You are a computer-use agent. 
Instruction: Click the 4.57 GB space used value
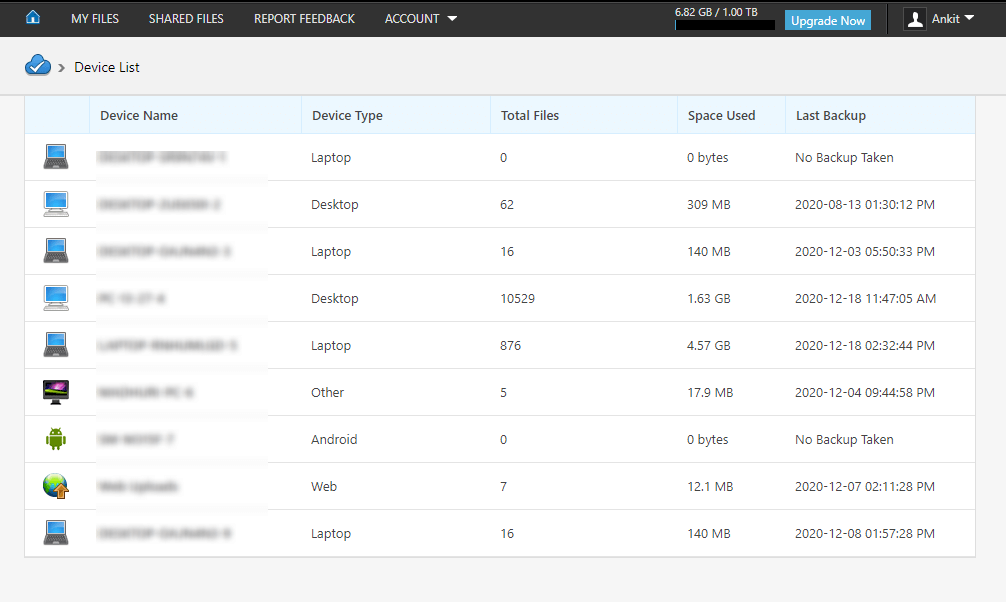coord(709,345)
